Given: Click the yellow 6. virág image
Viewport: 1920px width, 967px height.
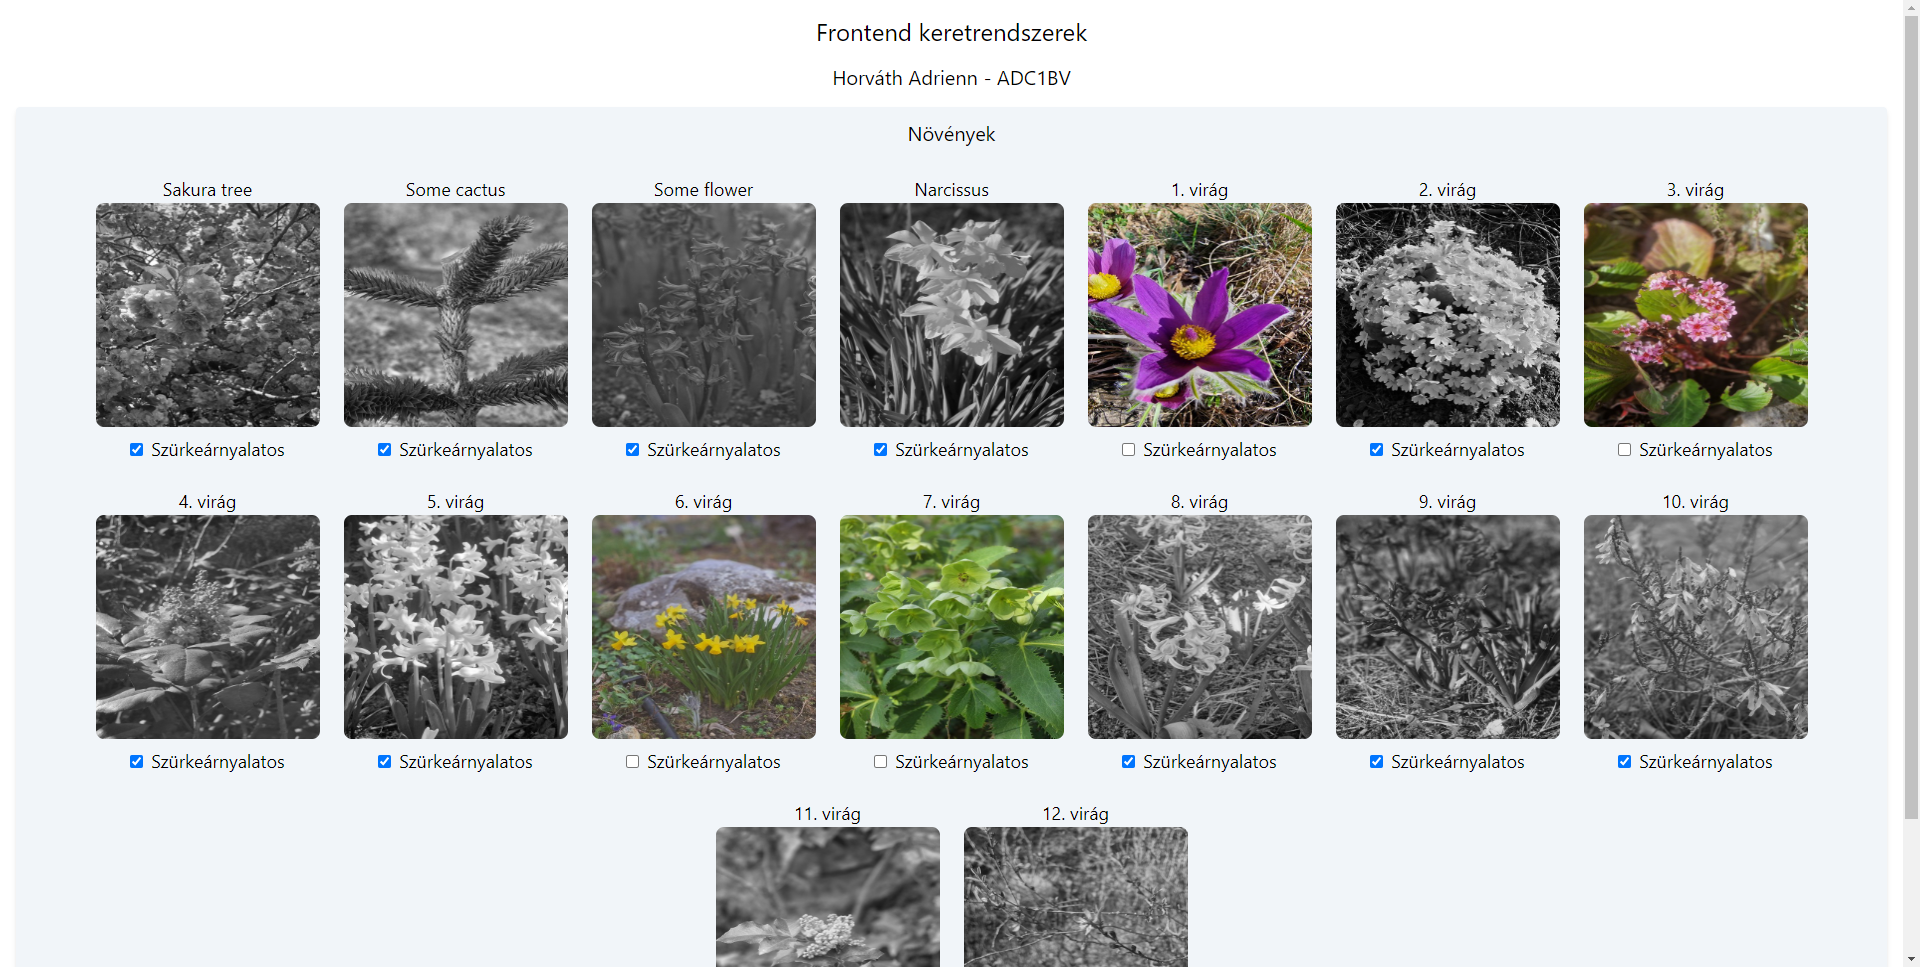Looking at the screenshot, I should [x=704, y=627].
